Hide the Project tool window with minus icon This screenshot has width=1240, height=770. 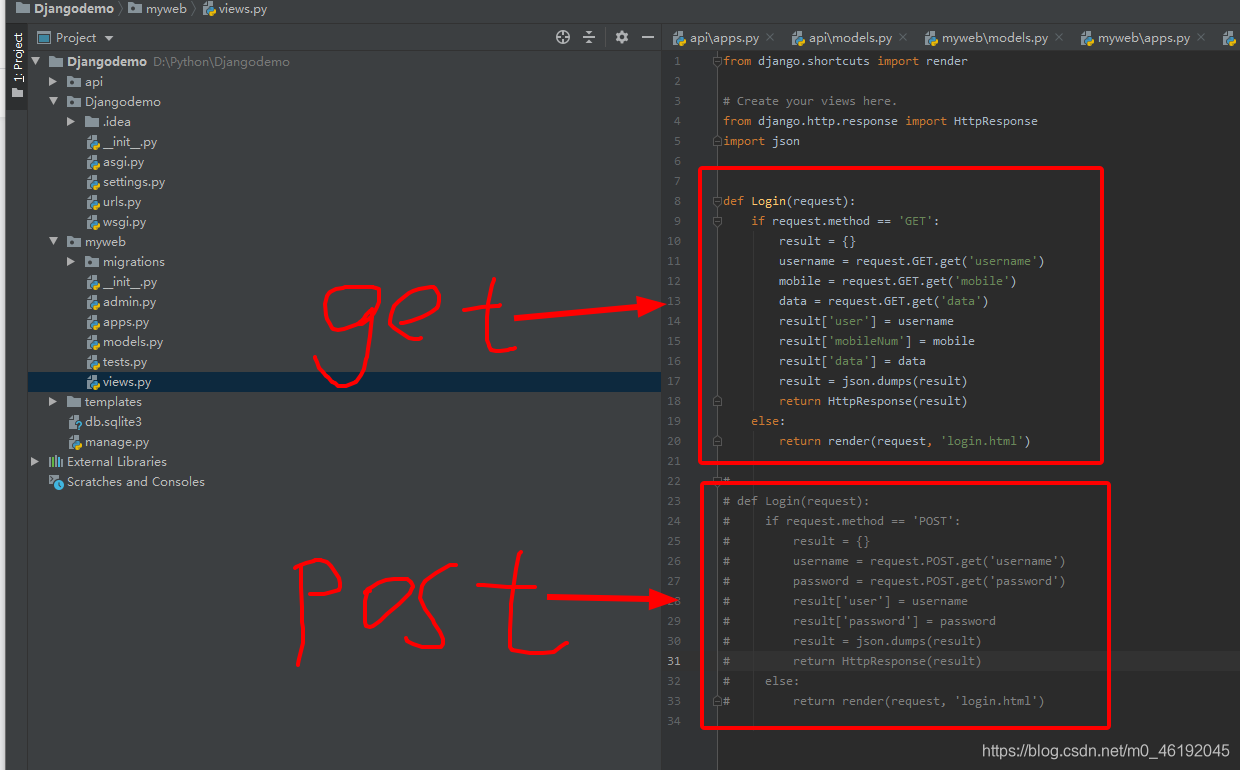648,37
